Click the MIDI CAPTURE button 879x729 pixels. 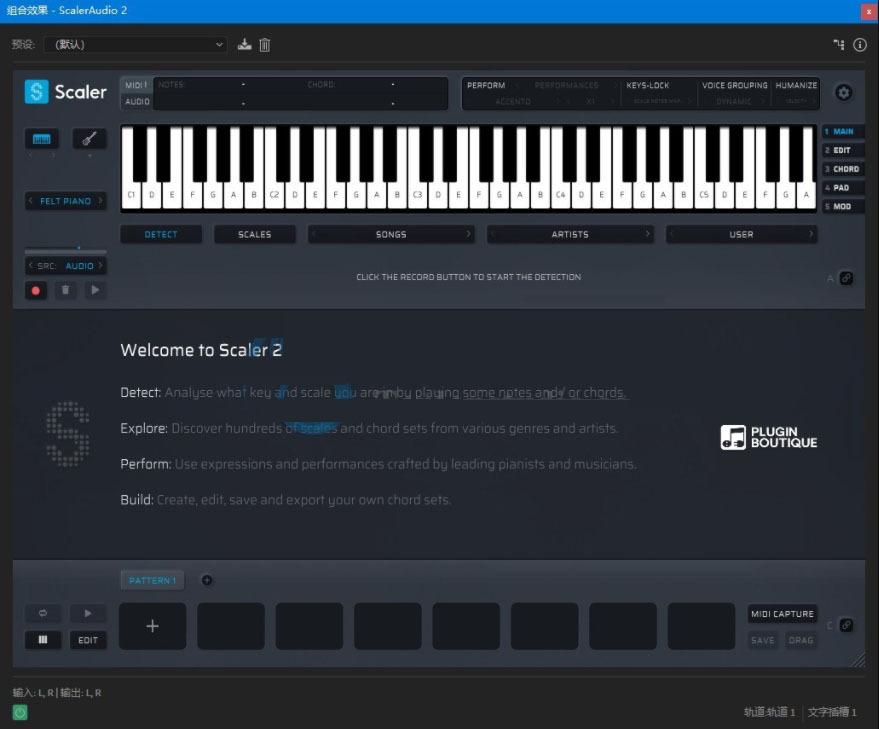(x=782, y=614)
